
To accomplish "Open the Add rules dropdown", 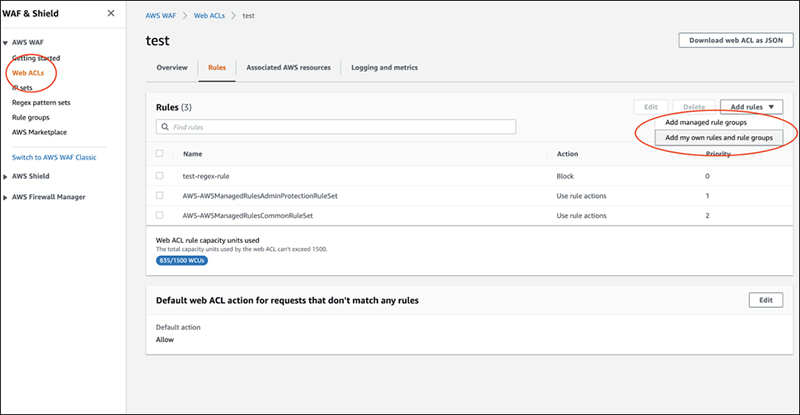I will [752, 107].
